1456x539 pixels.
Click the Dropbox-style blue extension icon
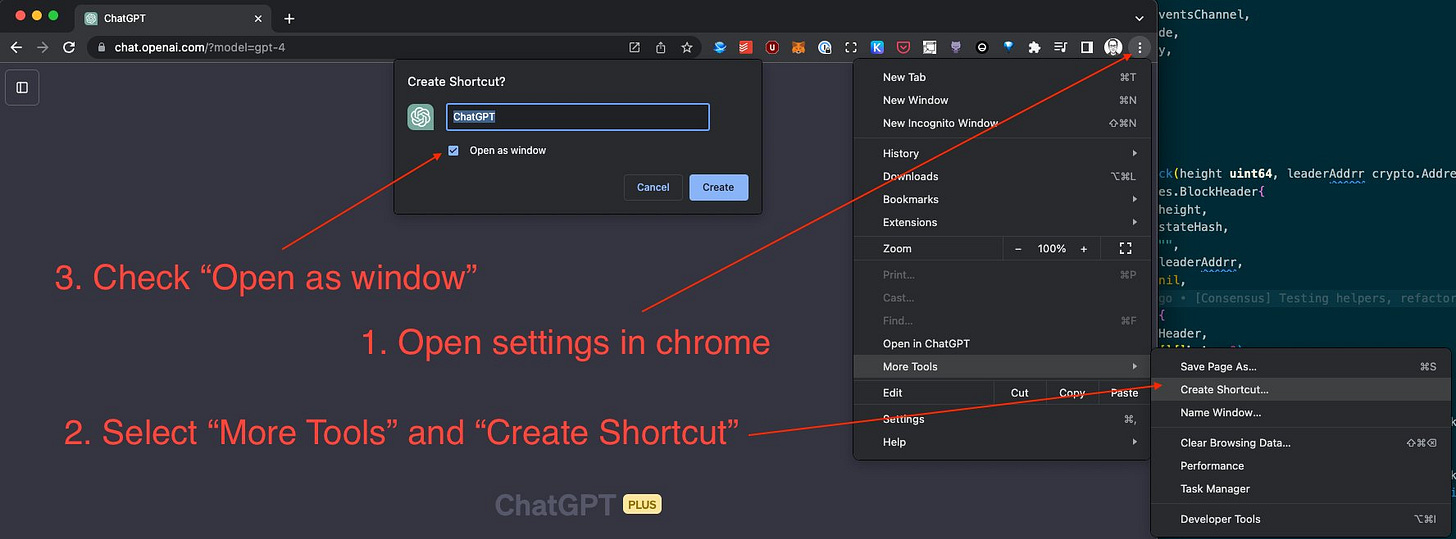719,47
